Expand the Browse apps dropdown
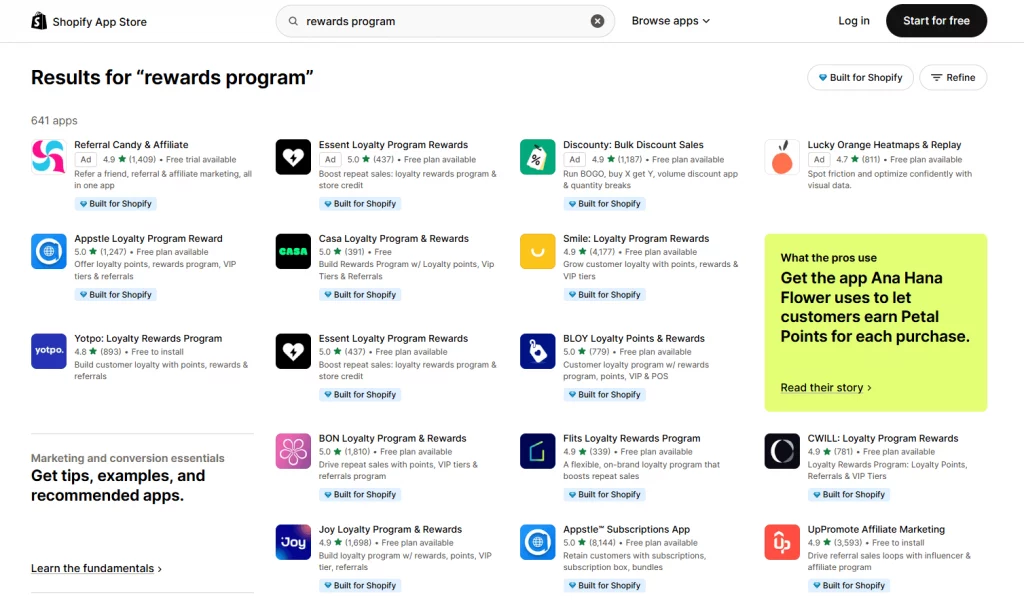Viewport: 1024px width, 604px height. point(670,21)
